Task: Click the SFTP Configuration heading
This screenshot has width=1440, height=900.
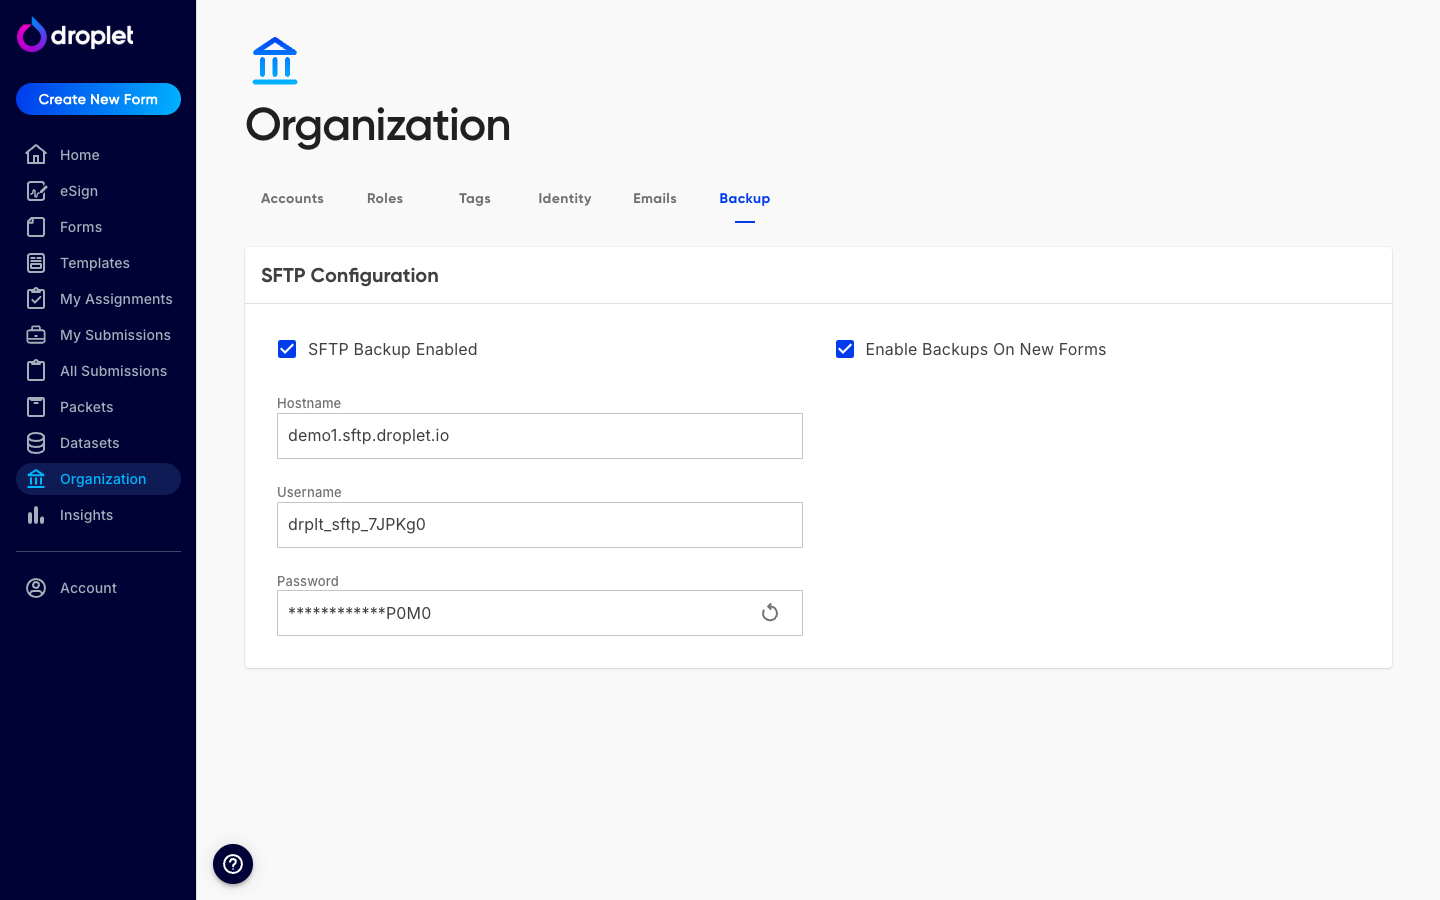Action: tap(350, 275)
